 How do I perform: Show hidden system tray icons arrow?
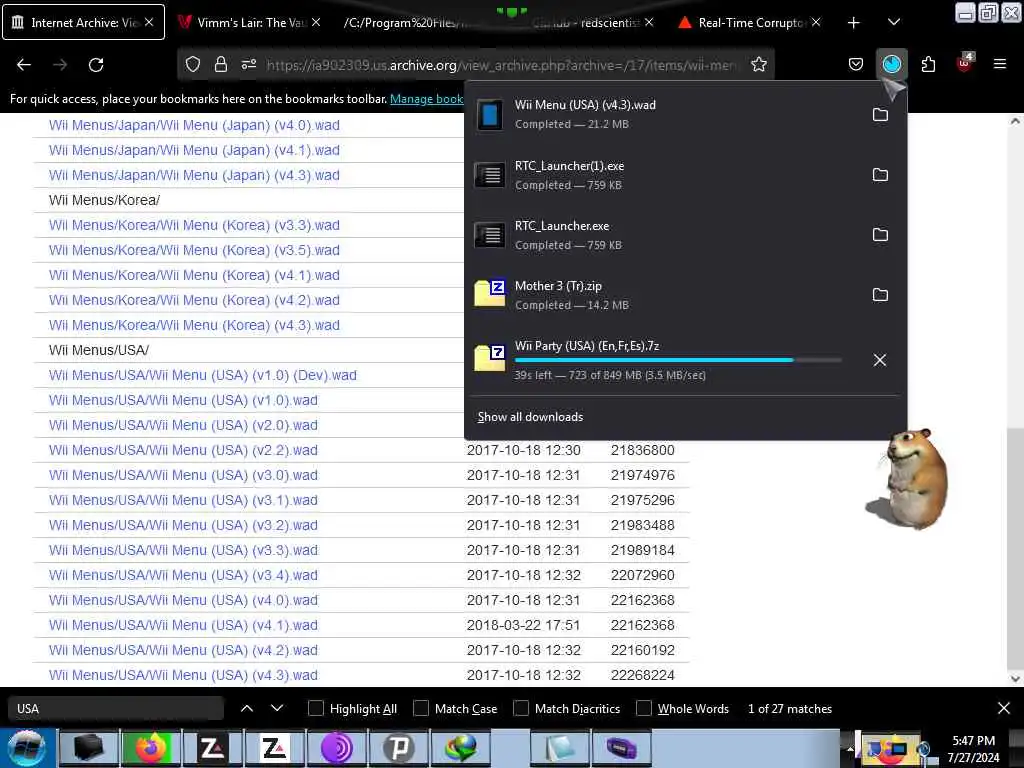(x=850, y=749)
